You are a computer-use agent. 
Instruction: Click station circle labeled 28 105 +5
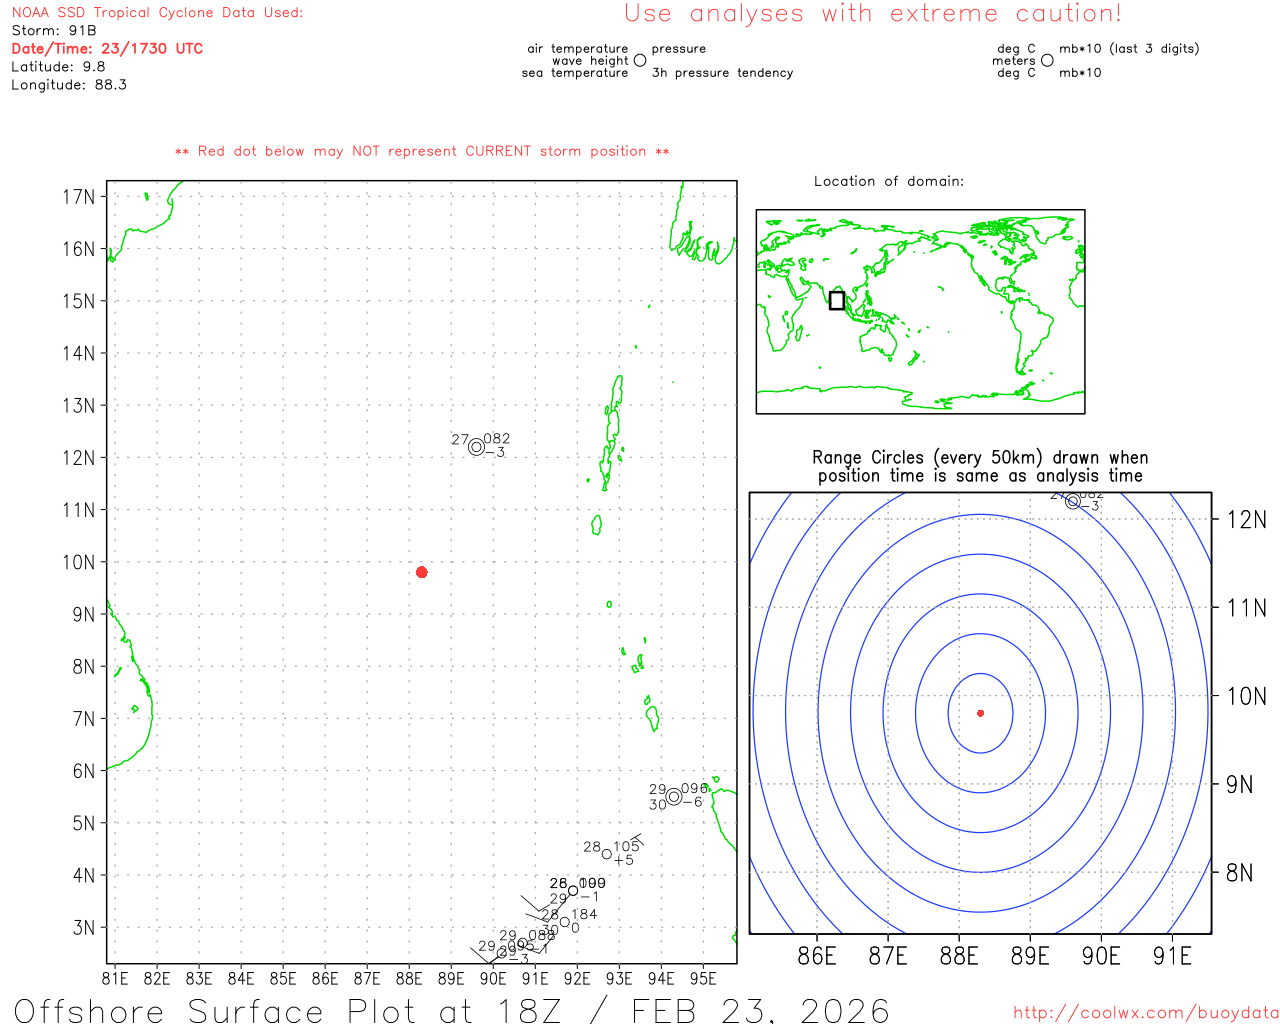point(607,854)
